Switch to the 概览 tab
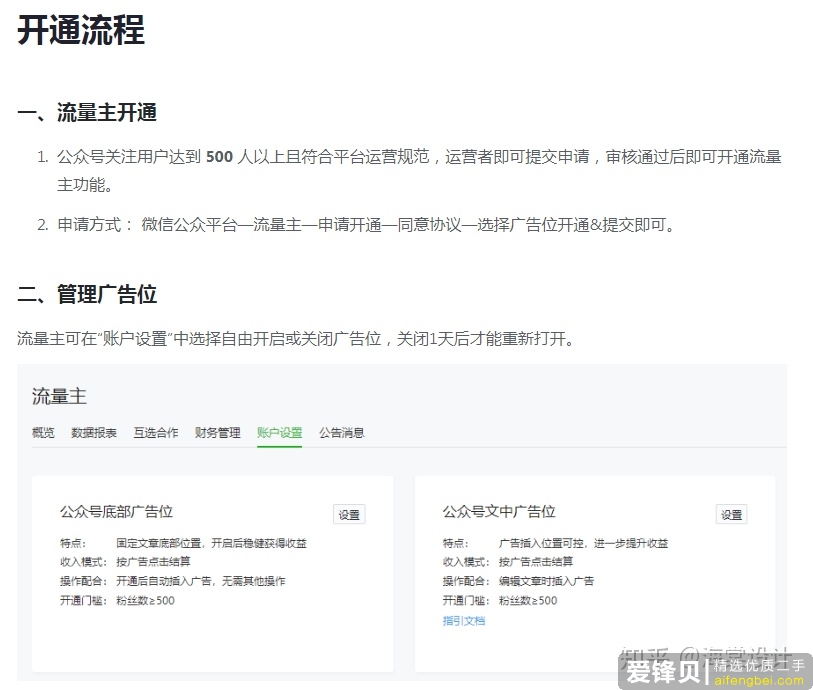Image resolution: width=813 pixels, height=690 pixels. (x=43, y=433)
